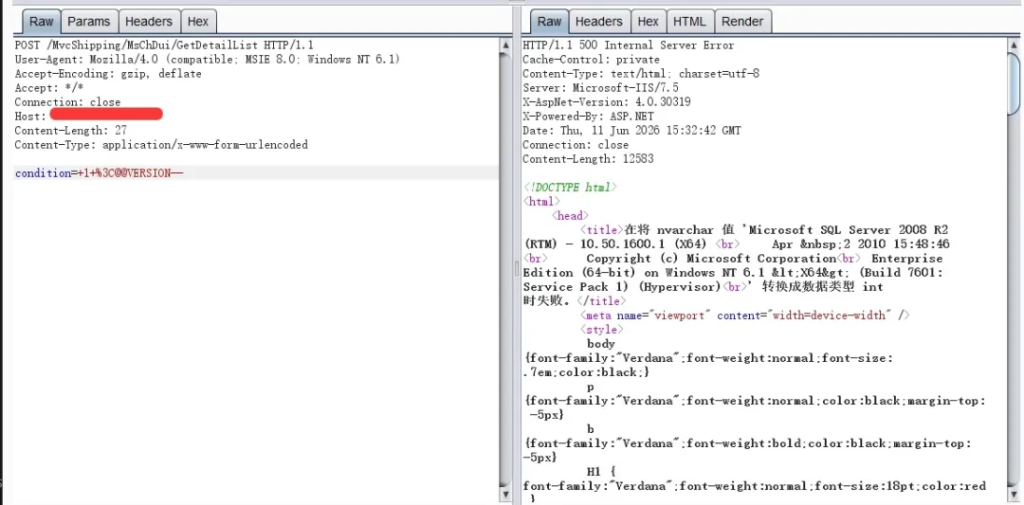Click the font-weight:bold CSS line
The height and width of the screenshot is (505, 1024).
click(747, 444)
